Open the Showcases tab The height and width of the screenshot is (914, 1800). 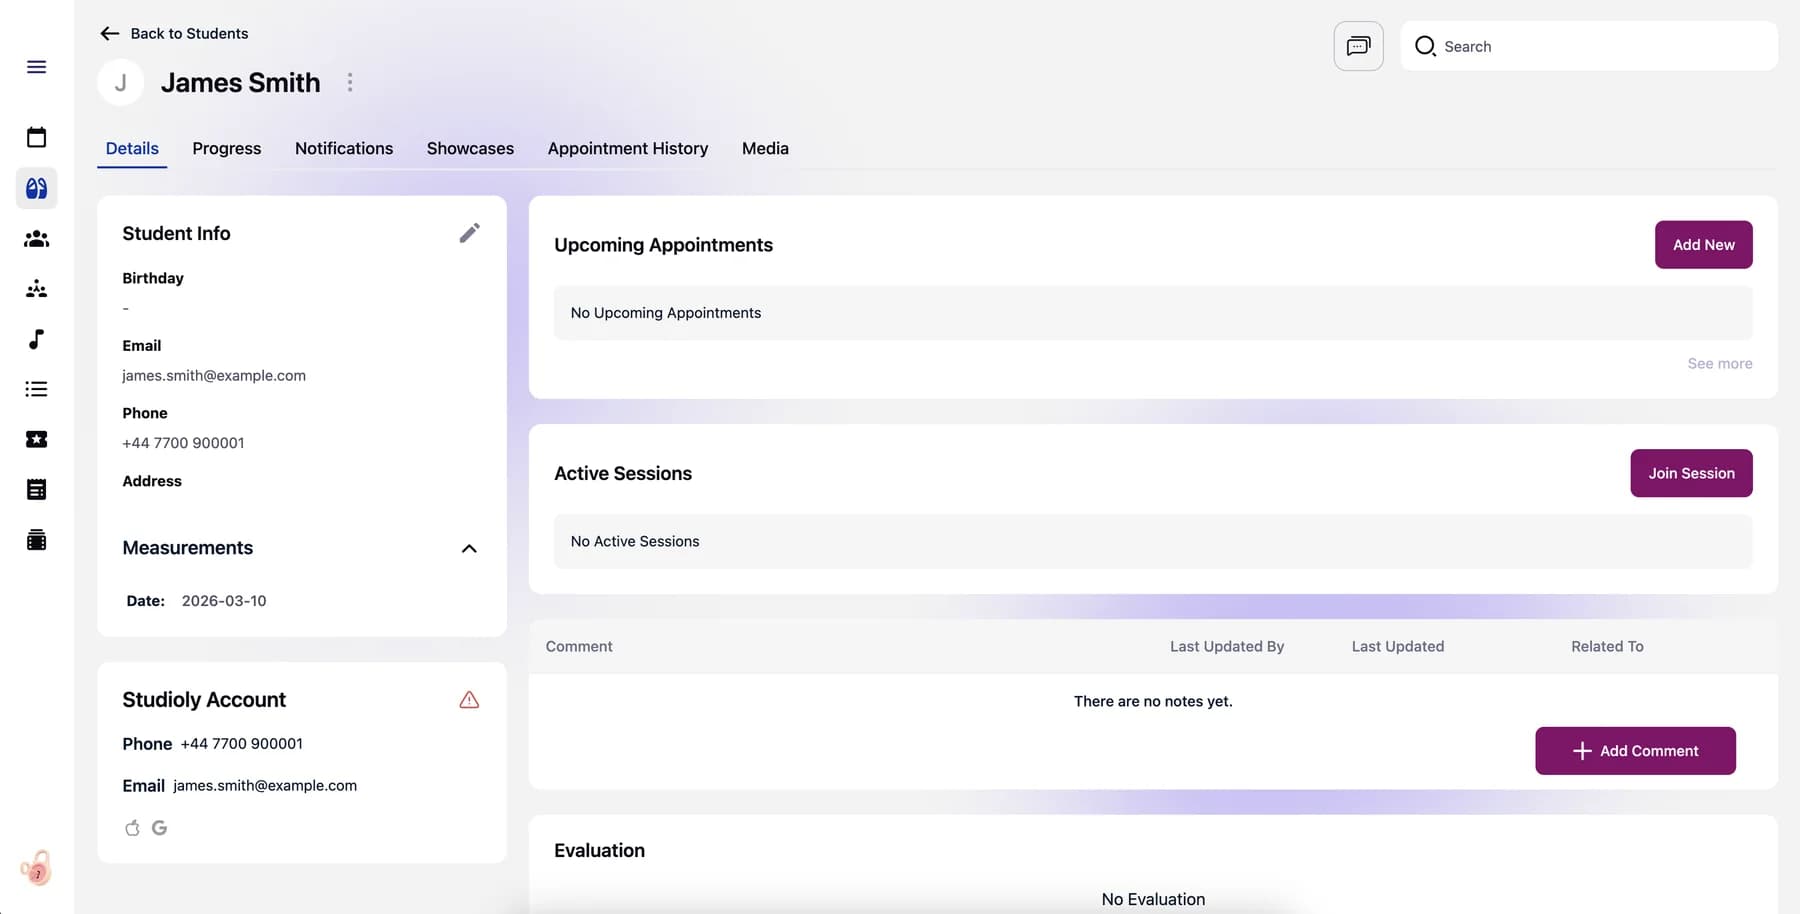tap(470, 148)
